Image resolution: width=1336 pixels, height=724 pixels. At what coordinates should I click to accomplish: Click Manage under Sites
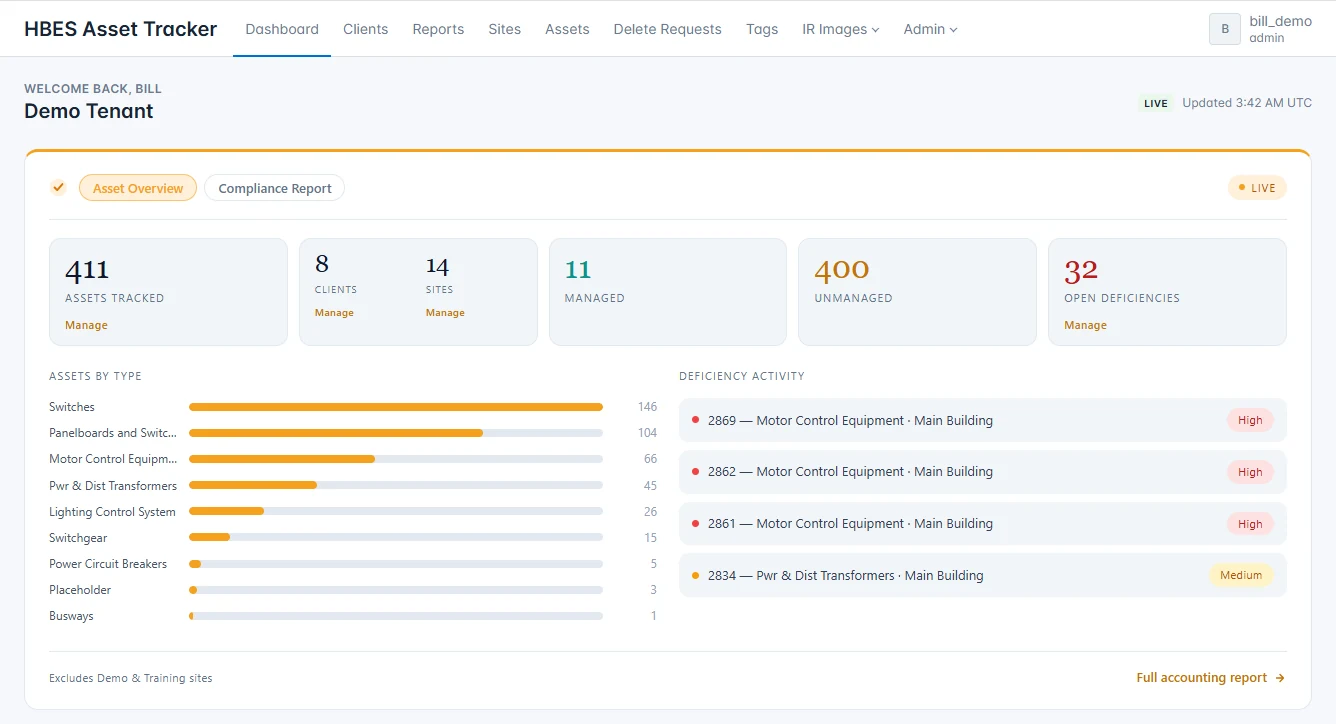[445, 313]
